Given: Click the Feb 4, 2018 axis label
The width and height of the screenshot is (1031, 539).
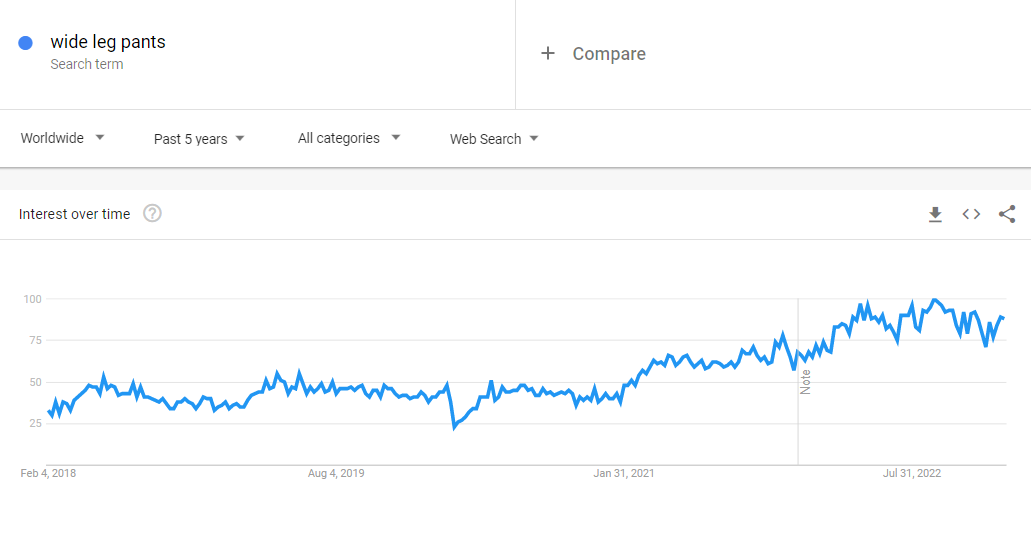Looking at the screenshot, I should [48, 473].
